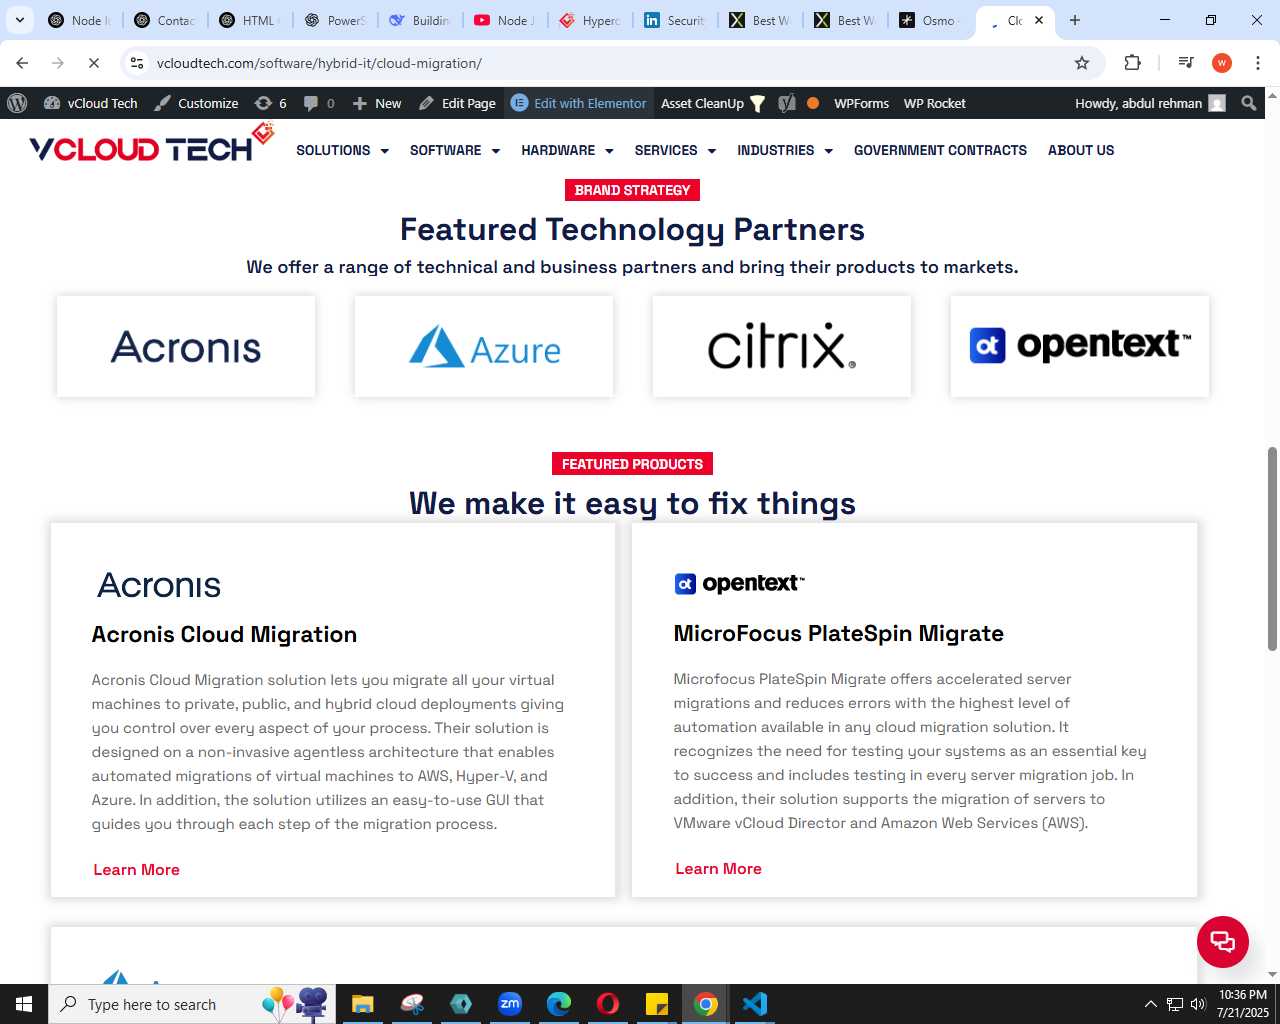Screen dimensions: 1280x1024
Task: Open comments icon in admin bar
Action: coord(319,103)
